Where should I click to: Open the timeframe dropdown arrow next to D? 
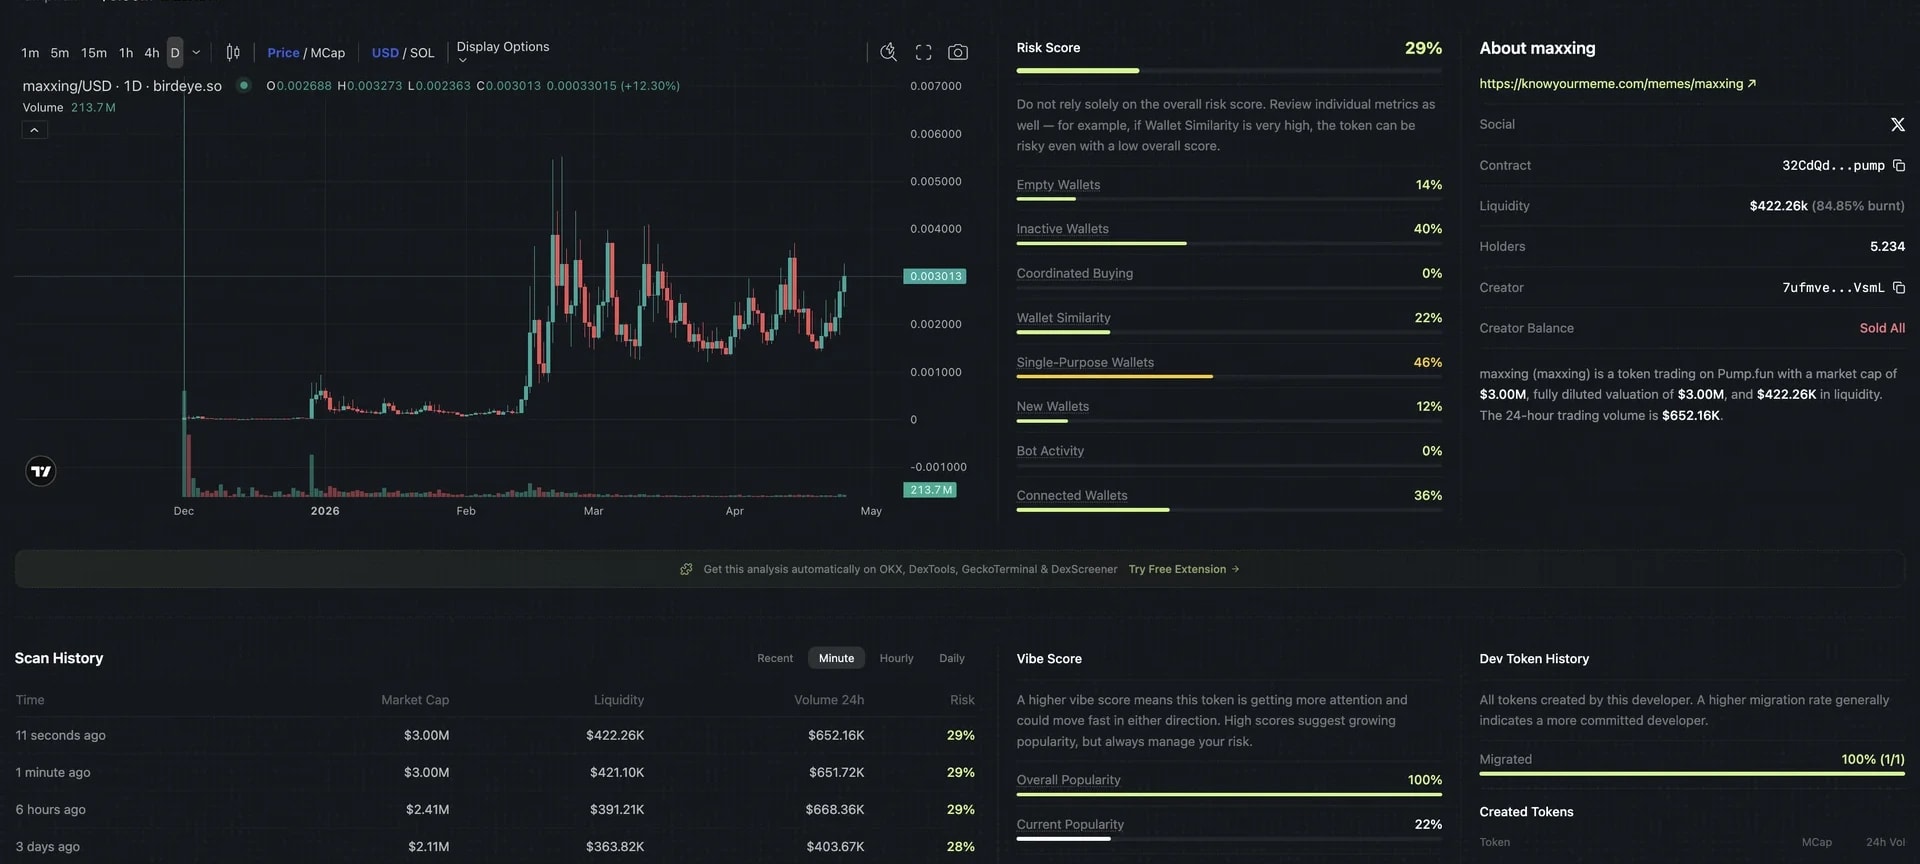196,52
